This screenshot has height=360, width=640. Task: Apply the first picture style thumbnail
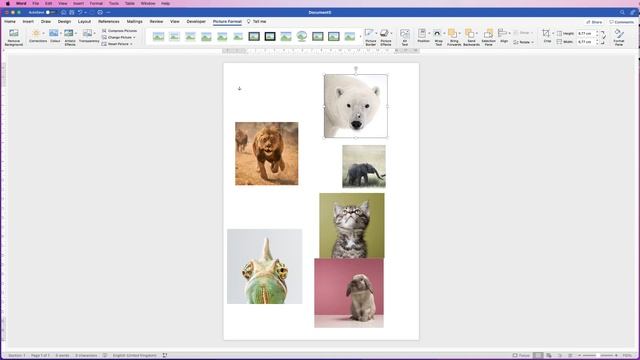158,37
